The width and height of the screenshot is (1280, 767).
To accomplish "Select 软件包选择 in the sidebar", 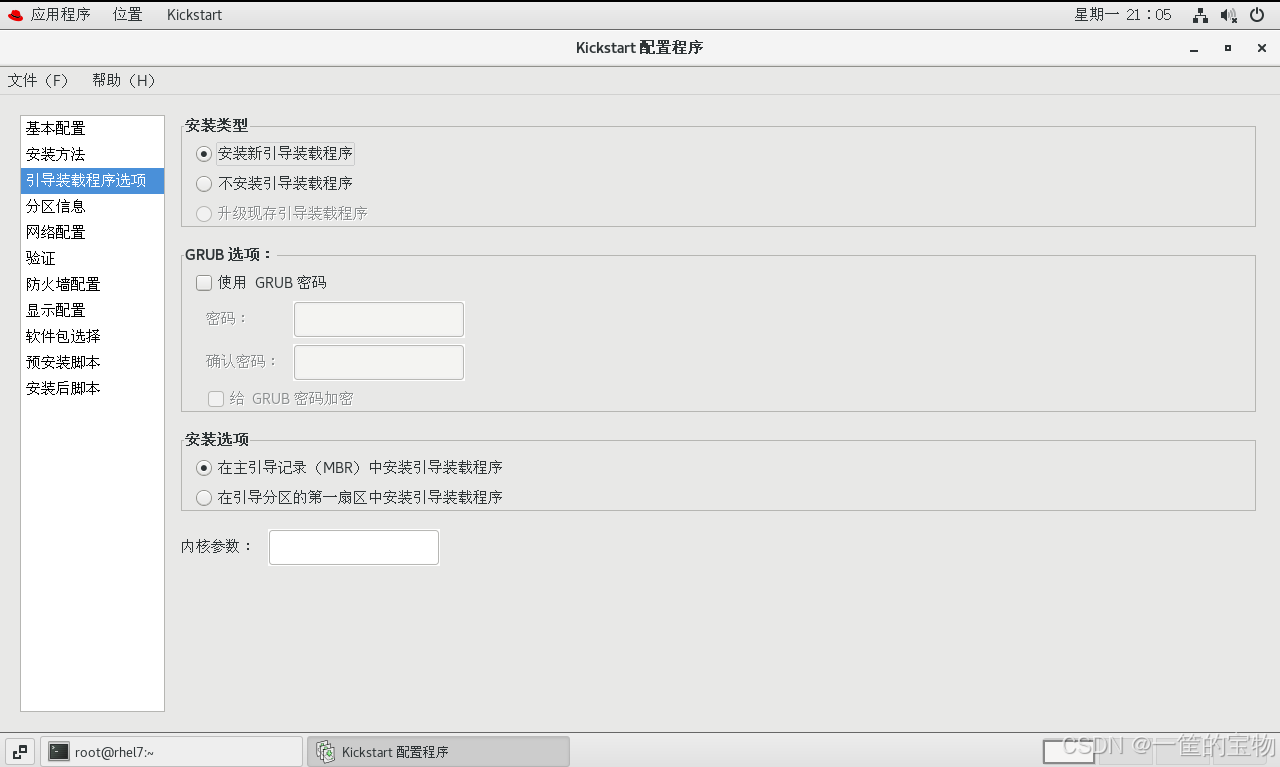I will click(92, 336).
